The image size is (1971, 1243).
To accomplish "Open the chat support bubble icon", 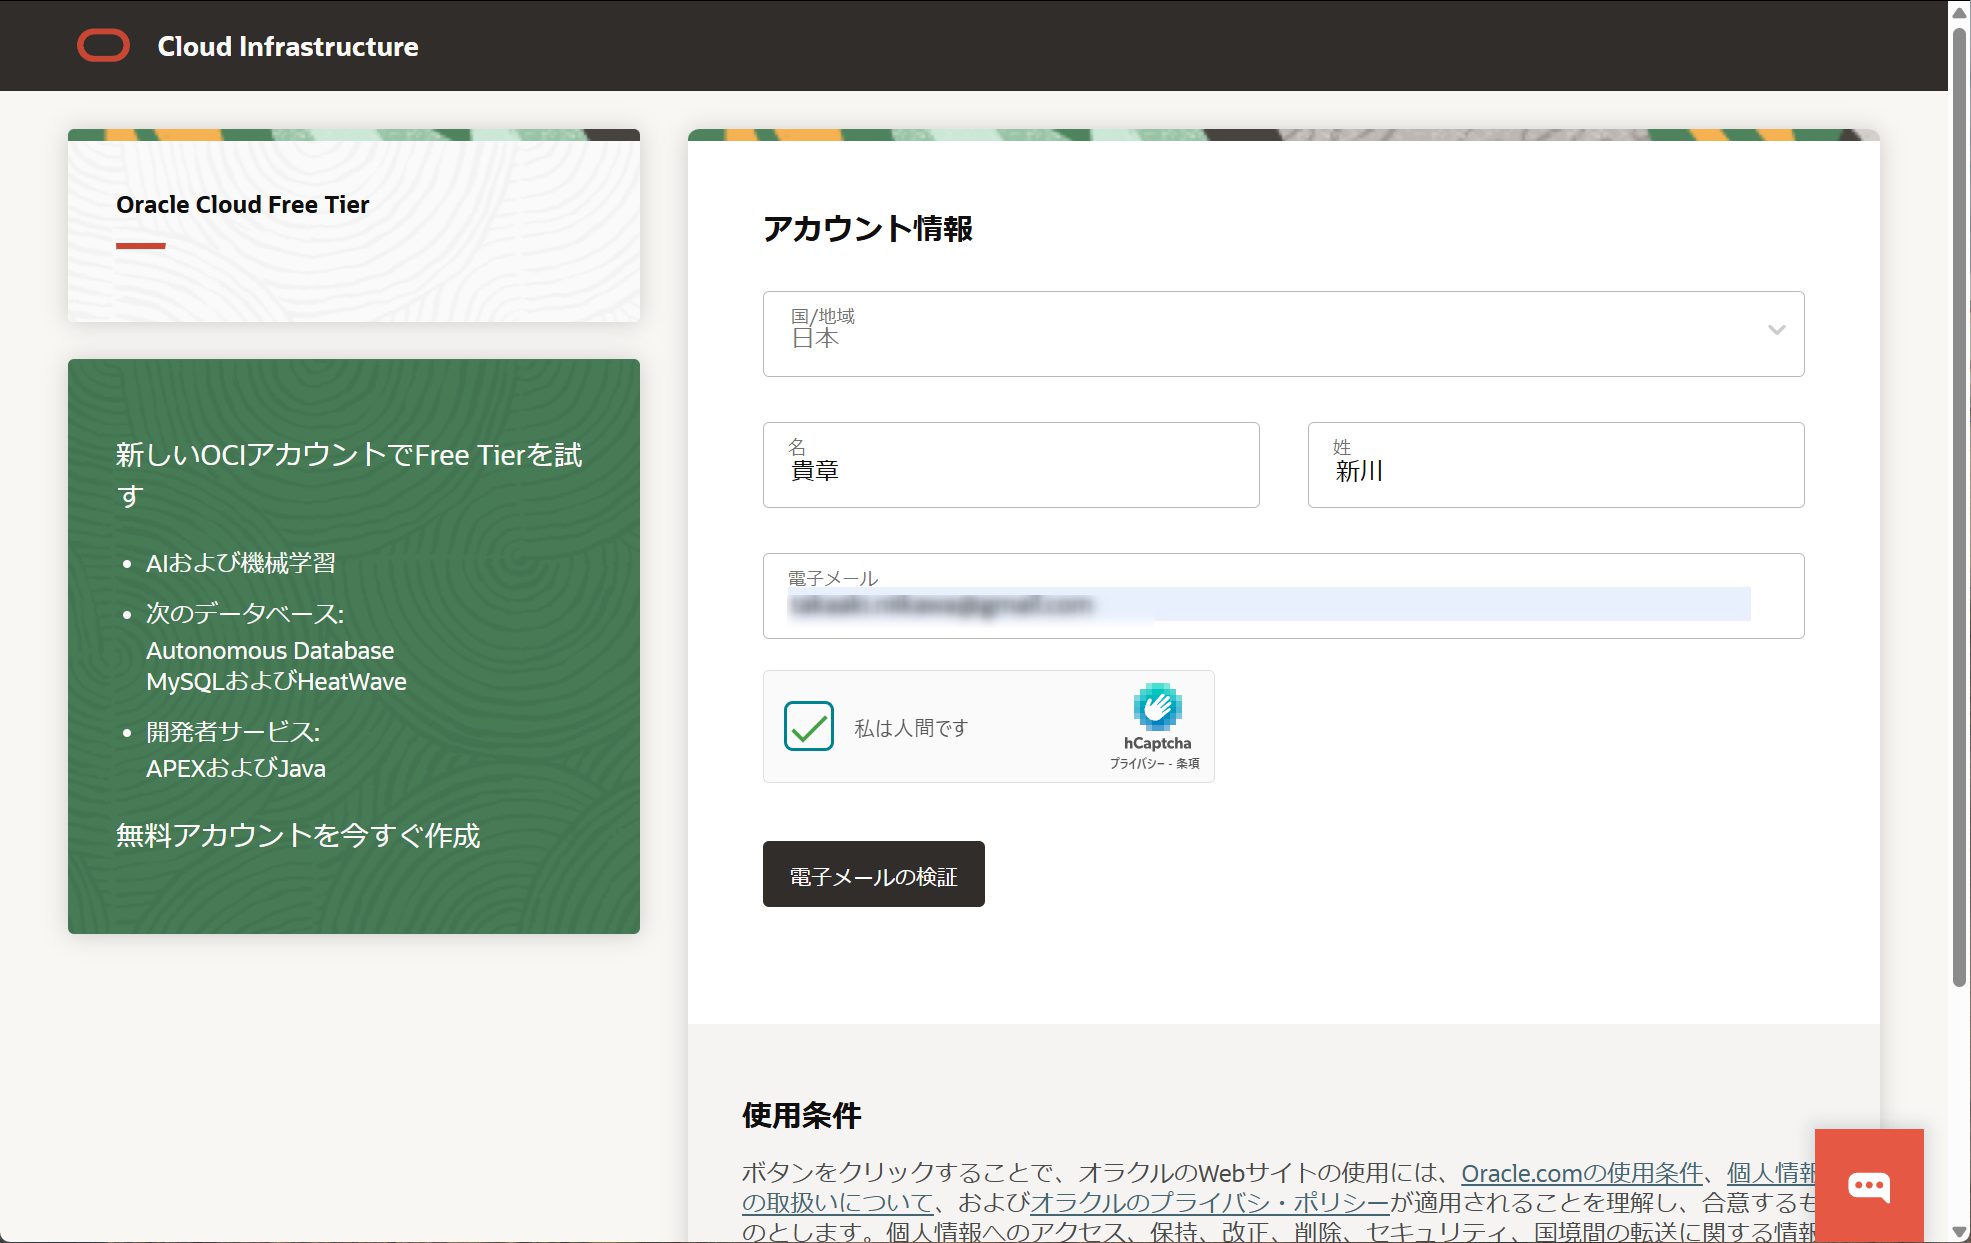I will tap(1868, 1186).
